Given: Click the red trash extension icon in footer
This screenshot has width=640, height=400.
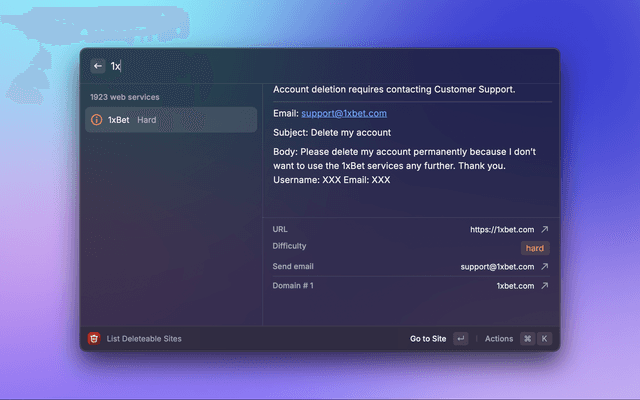Looking at the screenshot, I should click(x=94, y=339).
